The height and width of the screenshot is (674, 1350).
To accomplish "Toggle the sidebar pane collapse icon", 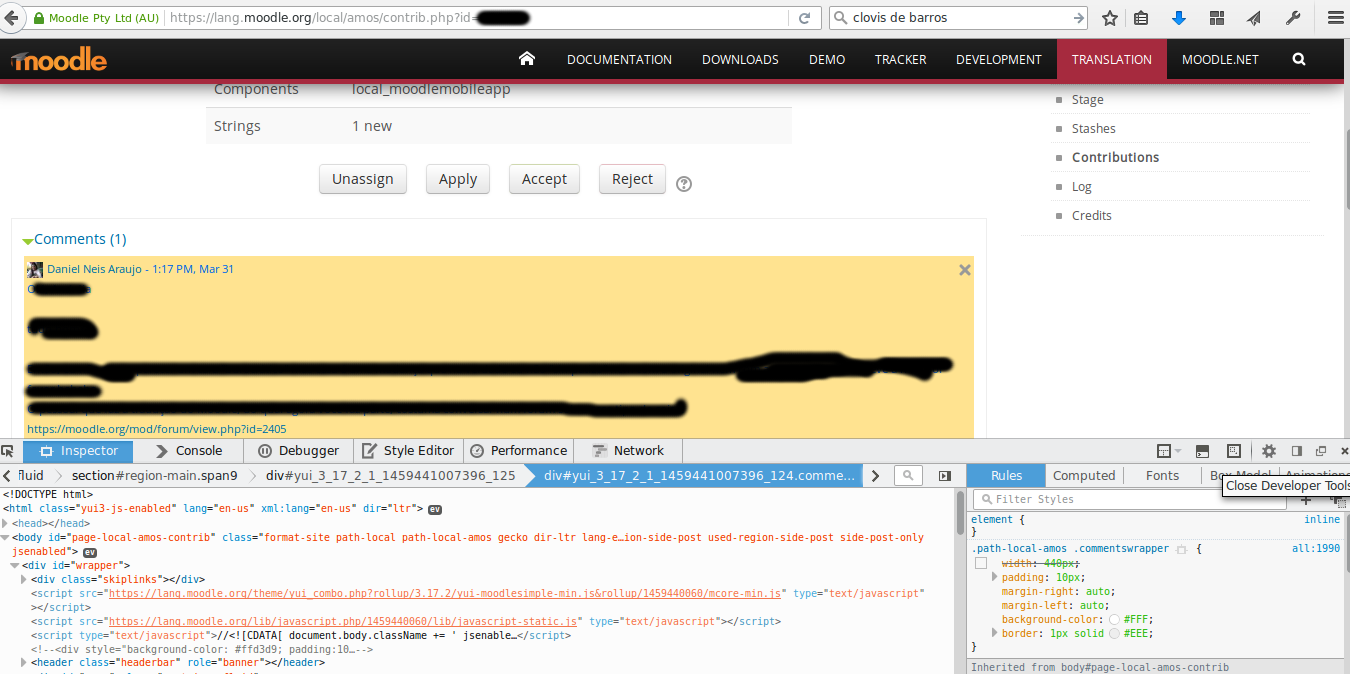I will pyautogui.click(x=945, y=476).
